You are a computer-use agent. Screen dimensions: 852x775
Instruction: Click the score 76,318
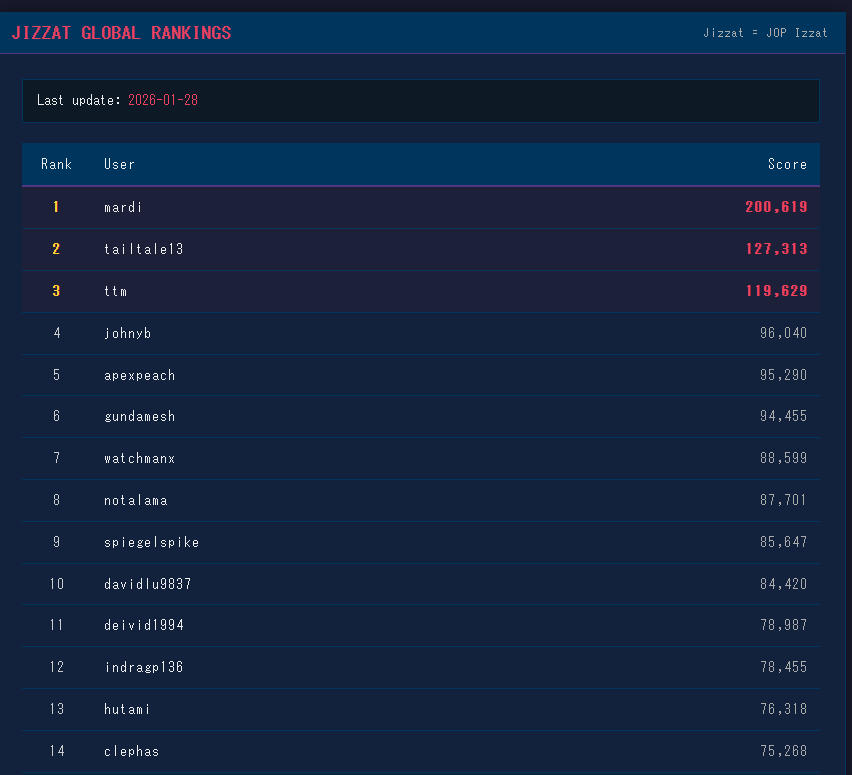pos(784,709)
